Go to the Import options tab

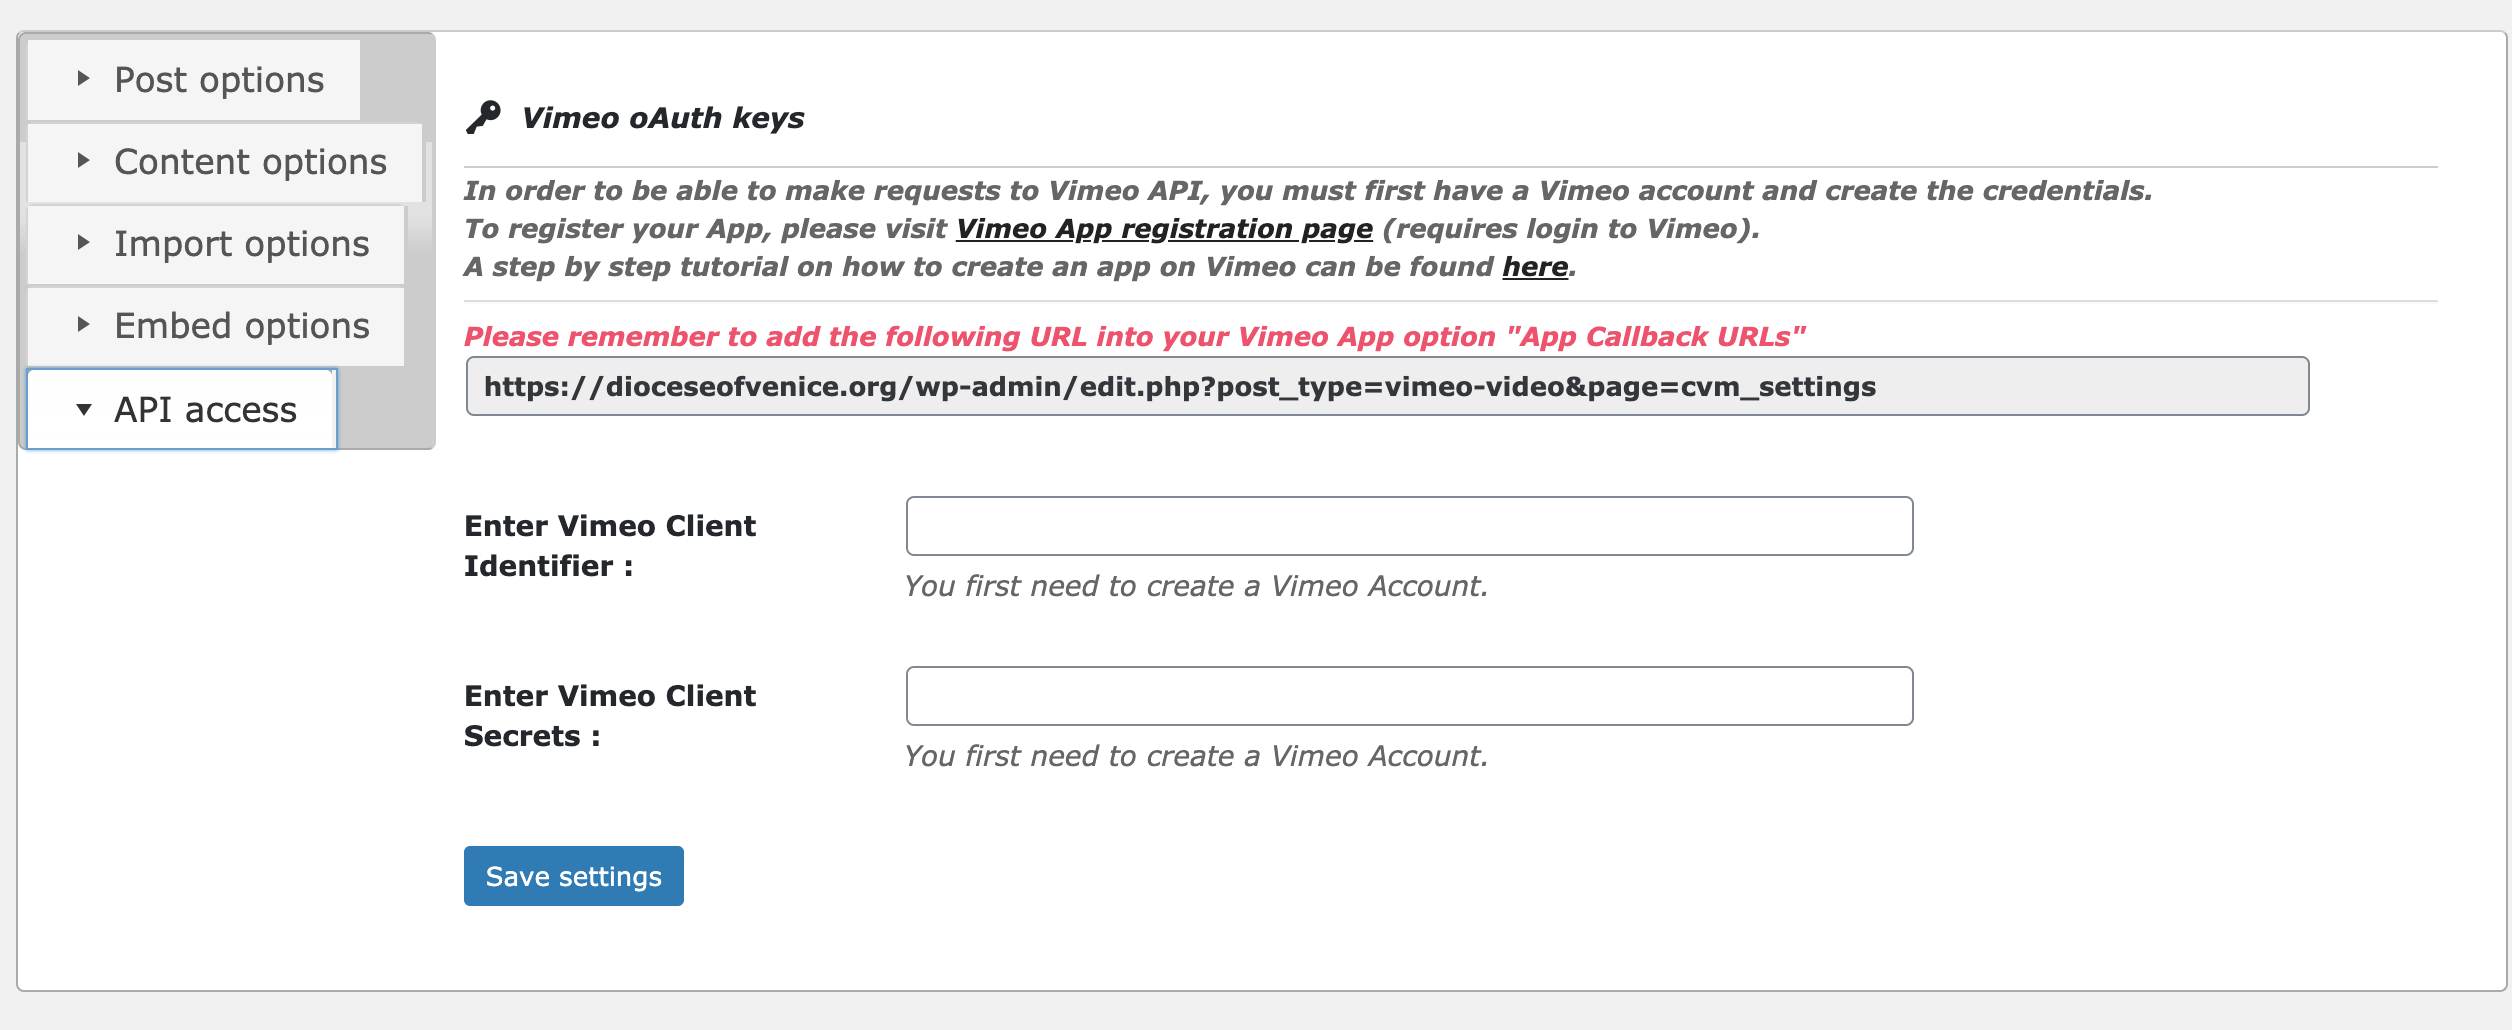241,244
